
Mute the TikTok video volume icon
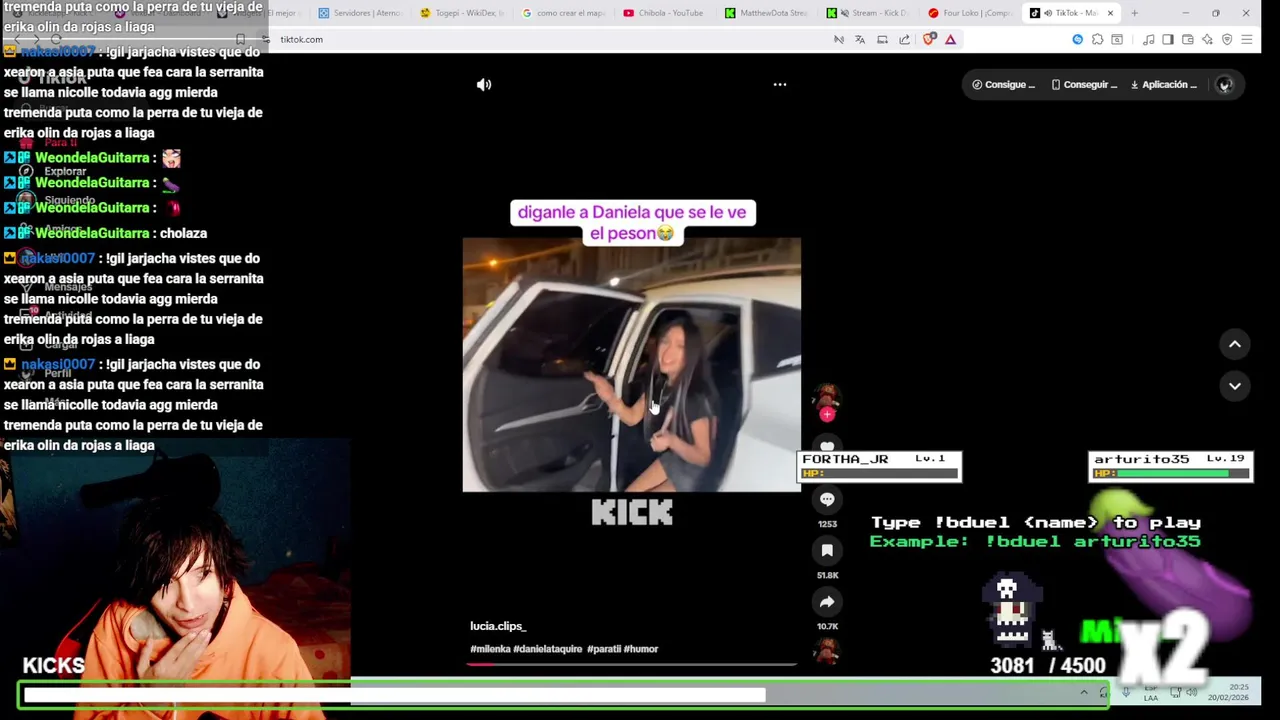pos(484,85)
